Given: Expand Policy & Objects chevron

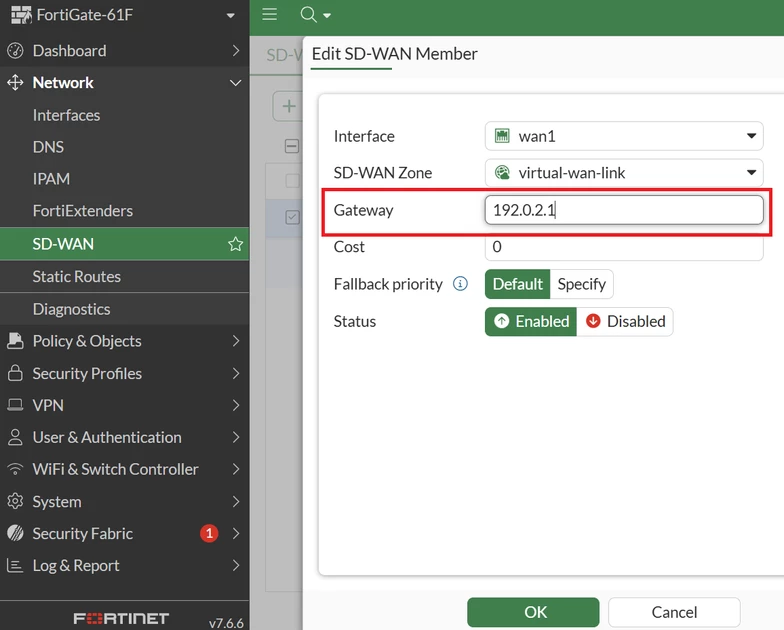Looking at the screenshot, I should pos(236,341).
